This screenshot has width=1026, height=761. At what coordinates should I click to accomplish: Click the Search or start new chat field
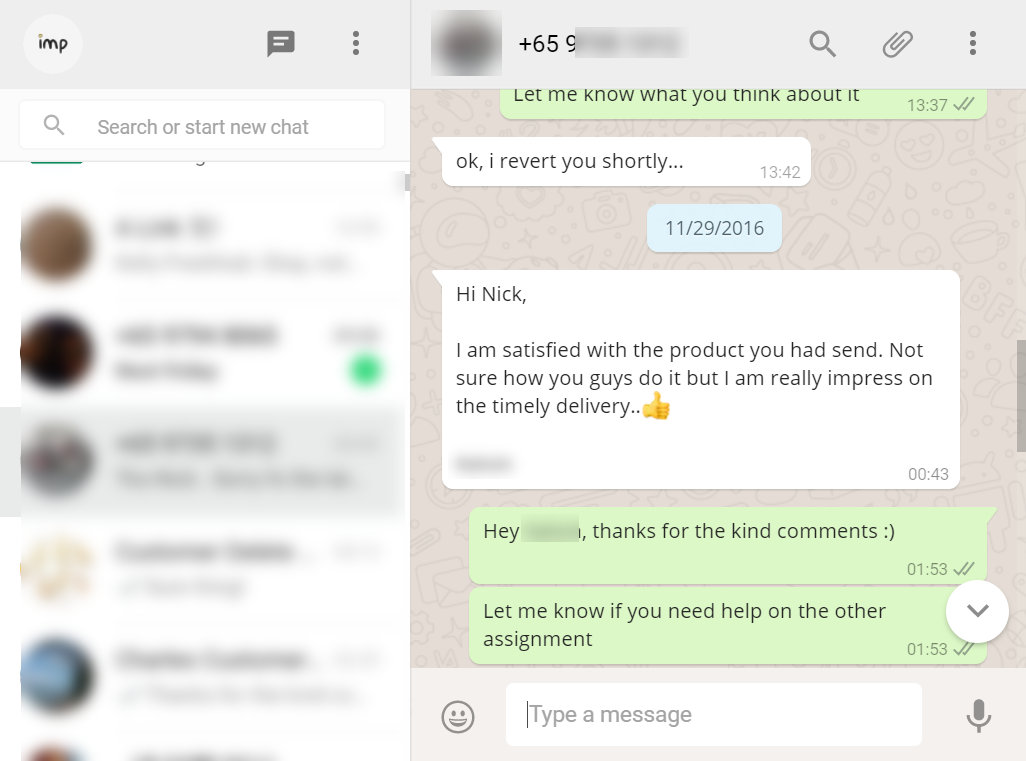tap(202, 125)
